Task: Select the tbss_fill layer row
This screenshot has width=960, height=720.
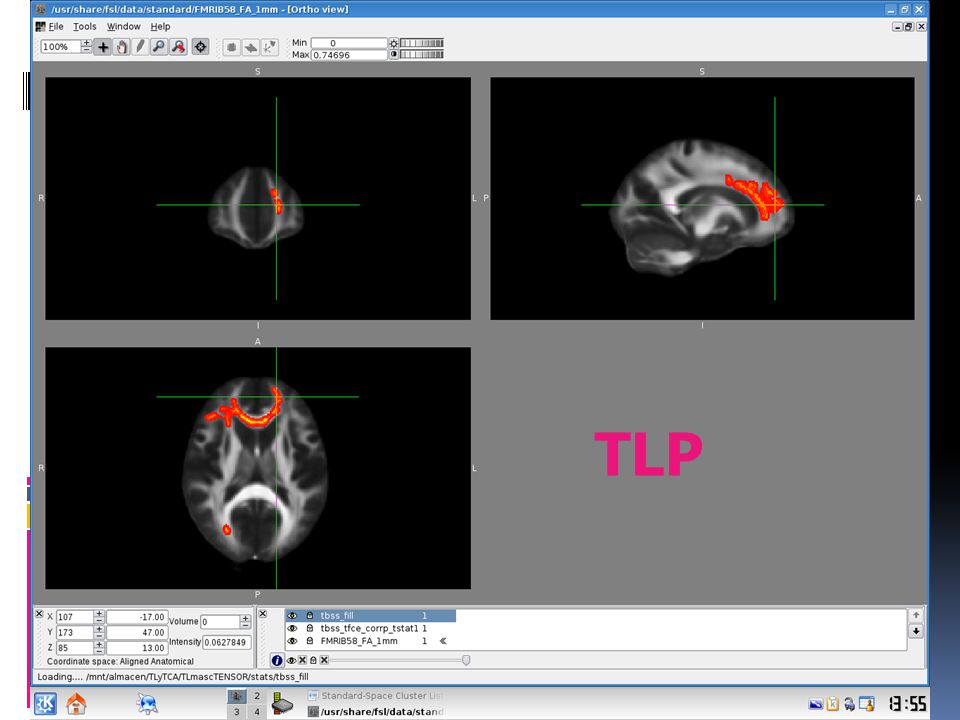Action: click(370, 615)
